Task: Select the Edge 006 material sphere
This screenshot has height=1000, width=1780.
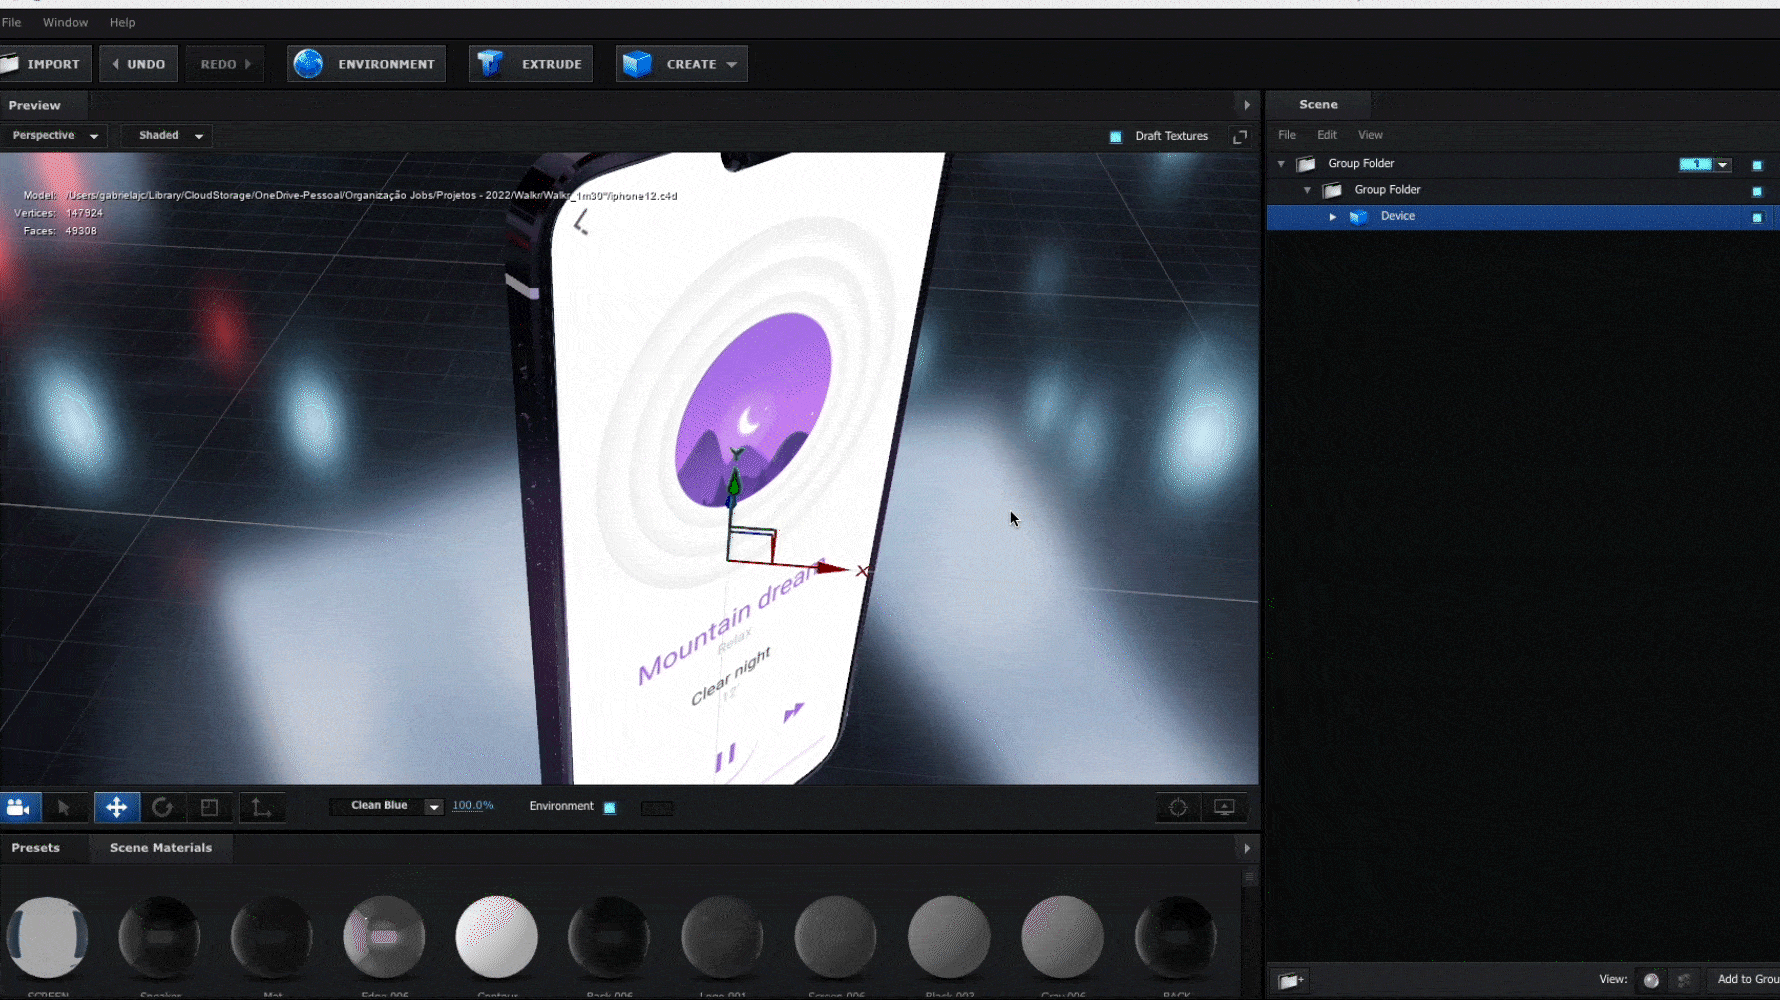Action: coord(384,937)
